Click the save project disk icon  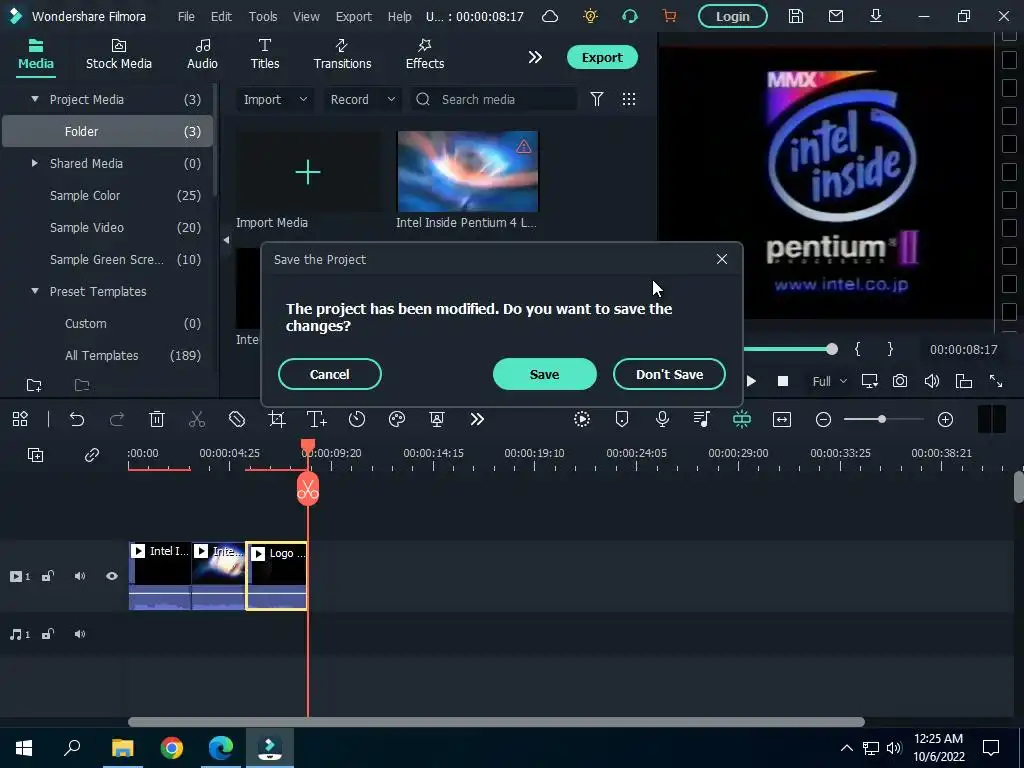click(795, 16)
